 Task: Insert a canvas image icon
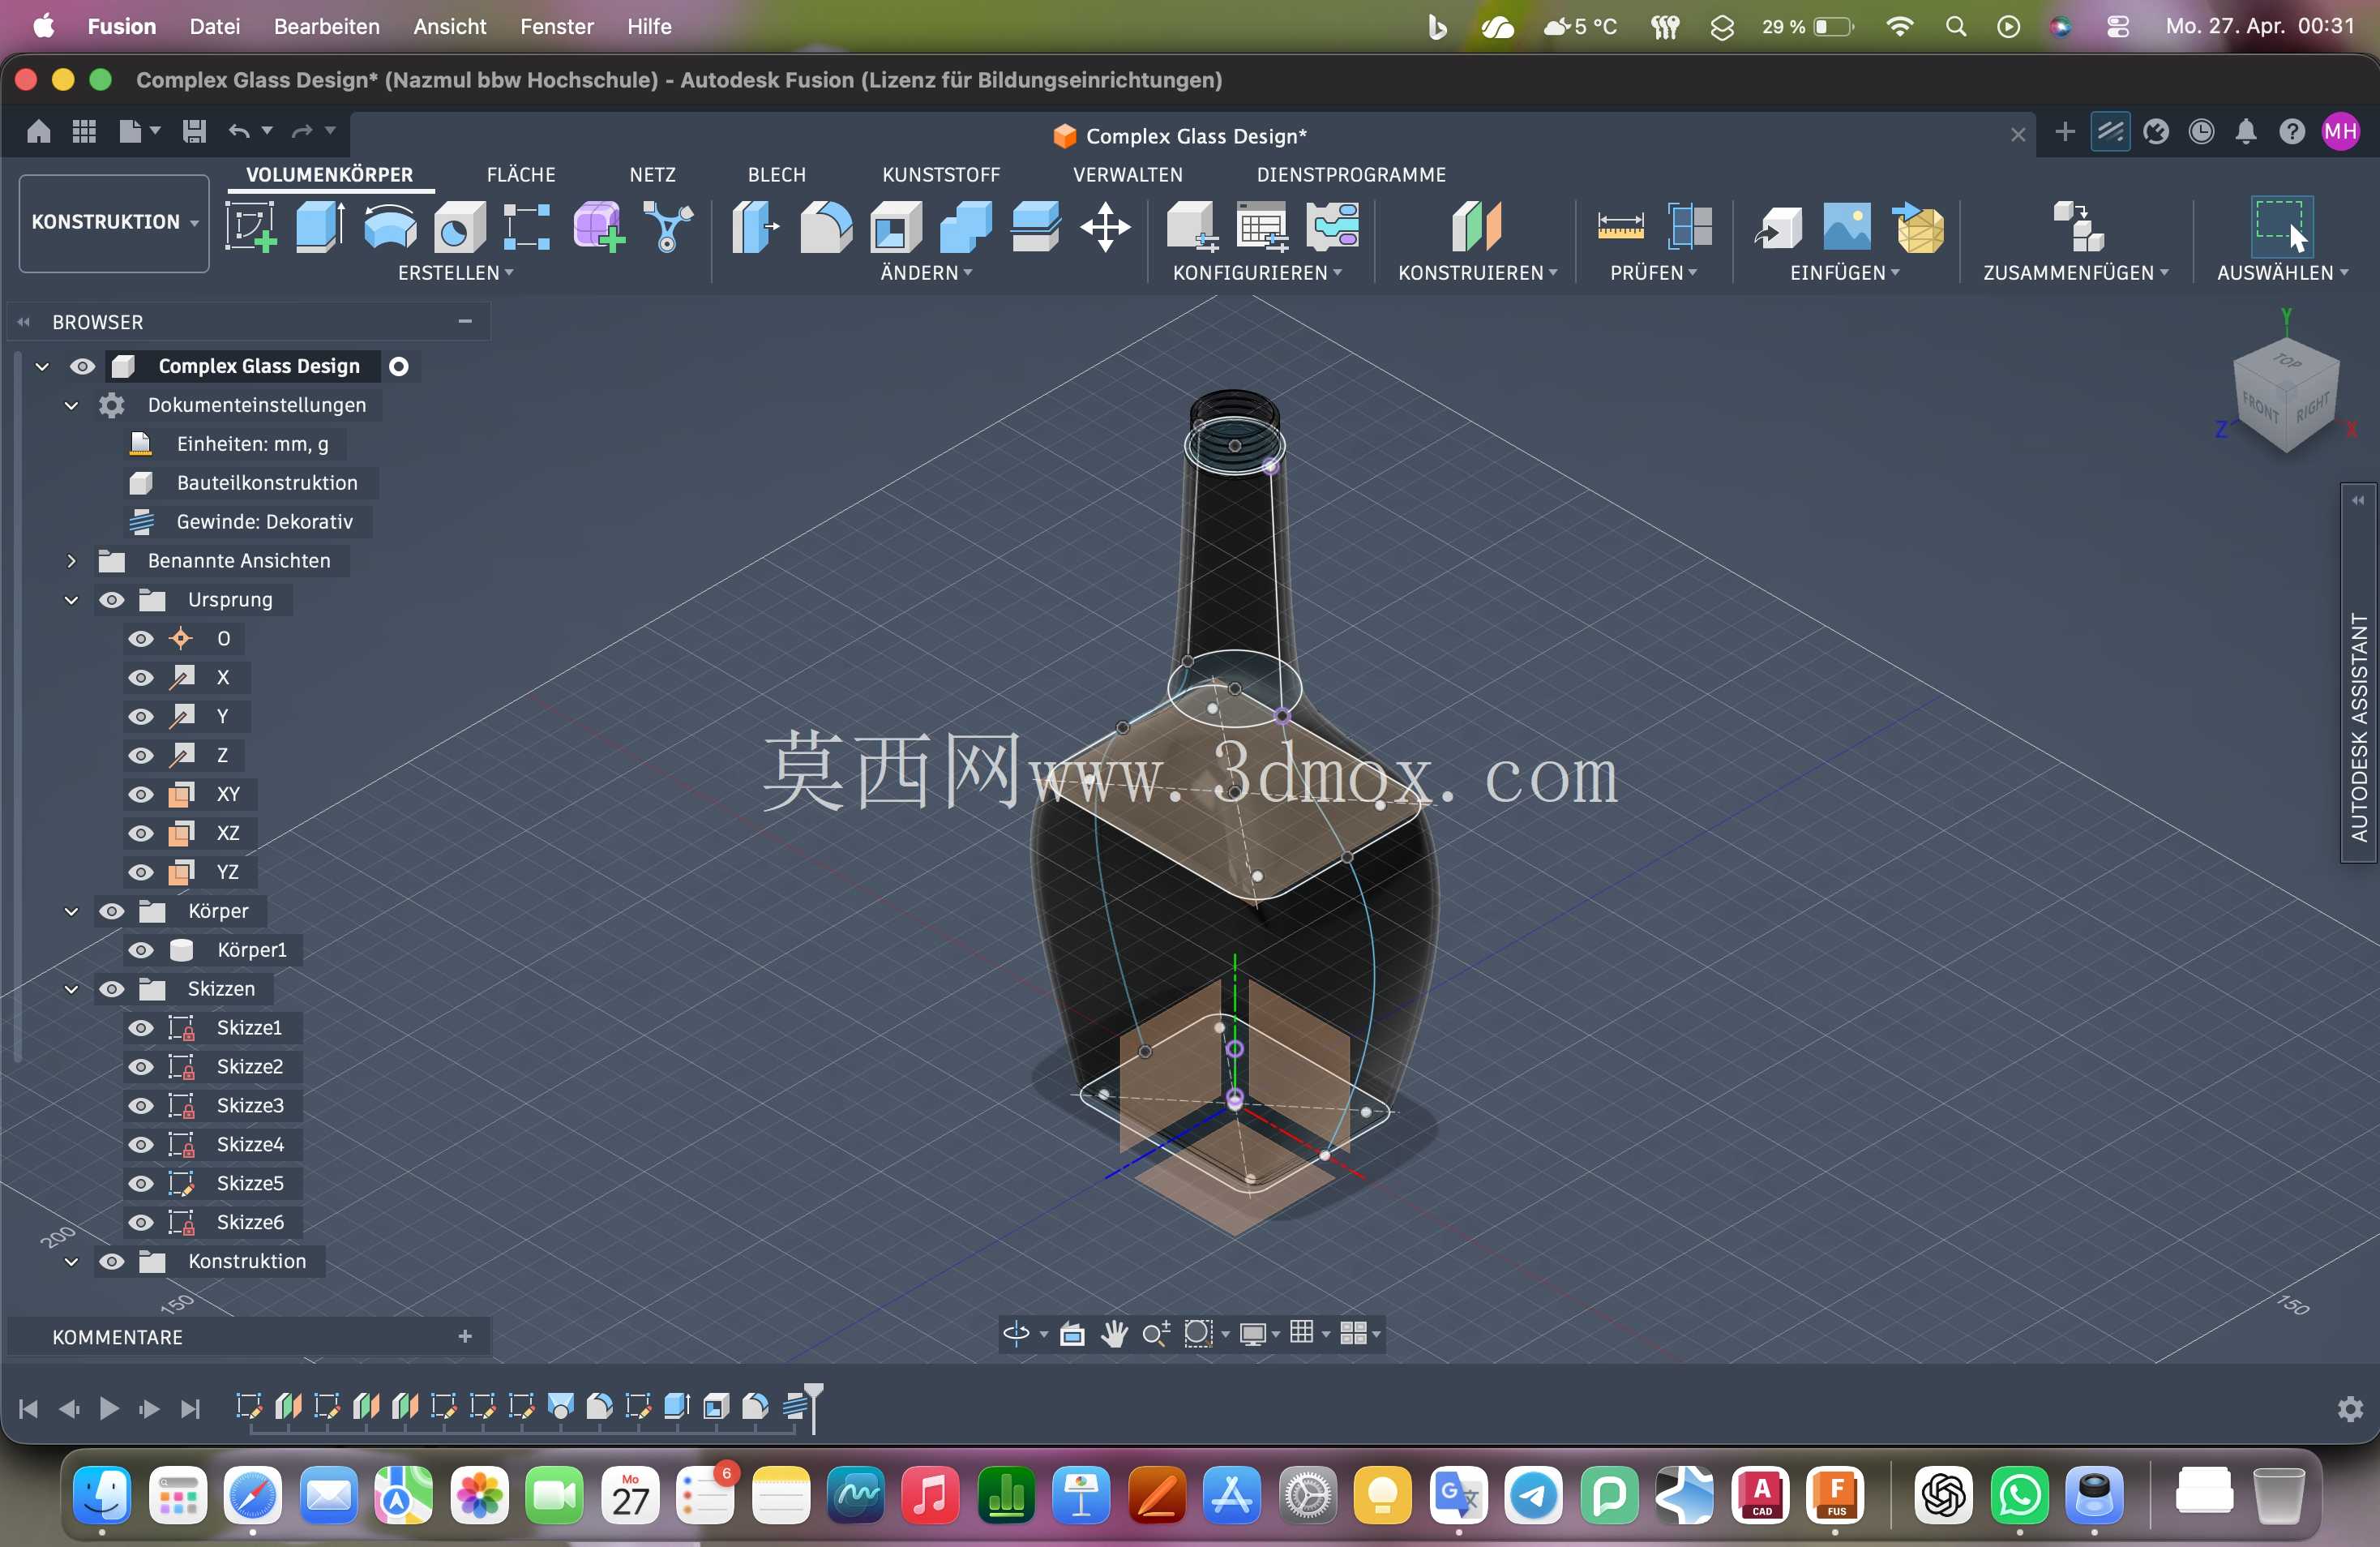[1847, 226]
